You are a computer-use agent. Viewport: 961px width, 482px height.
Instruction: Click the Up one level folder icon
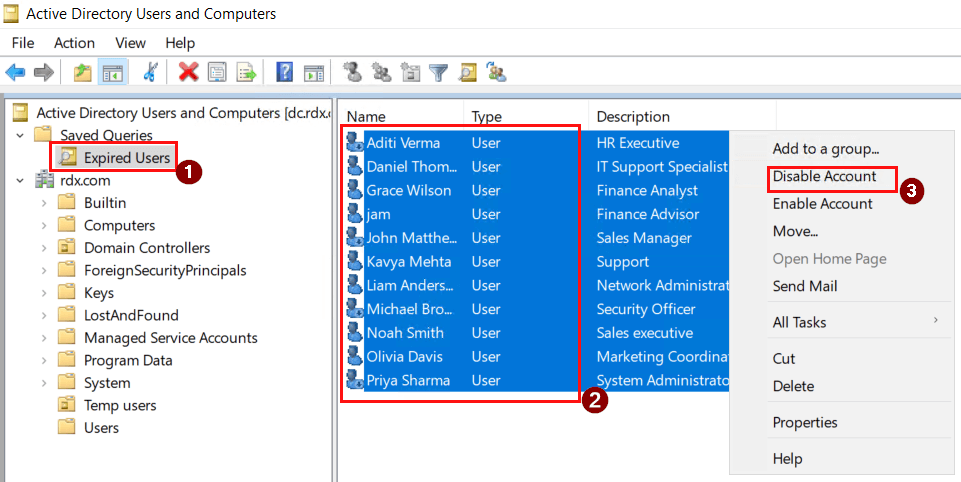pos(83,74)
